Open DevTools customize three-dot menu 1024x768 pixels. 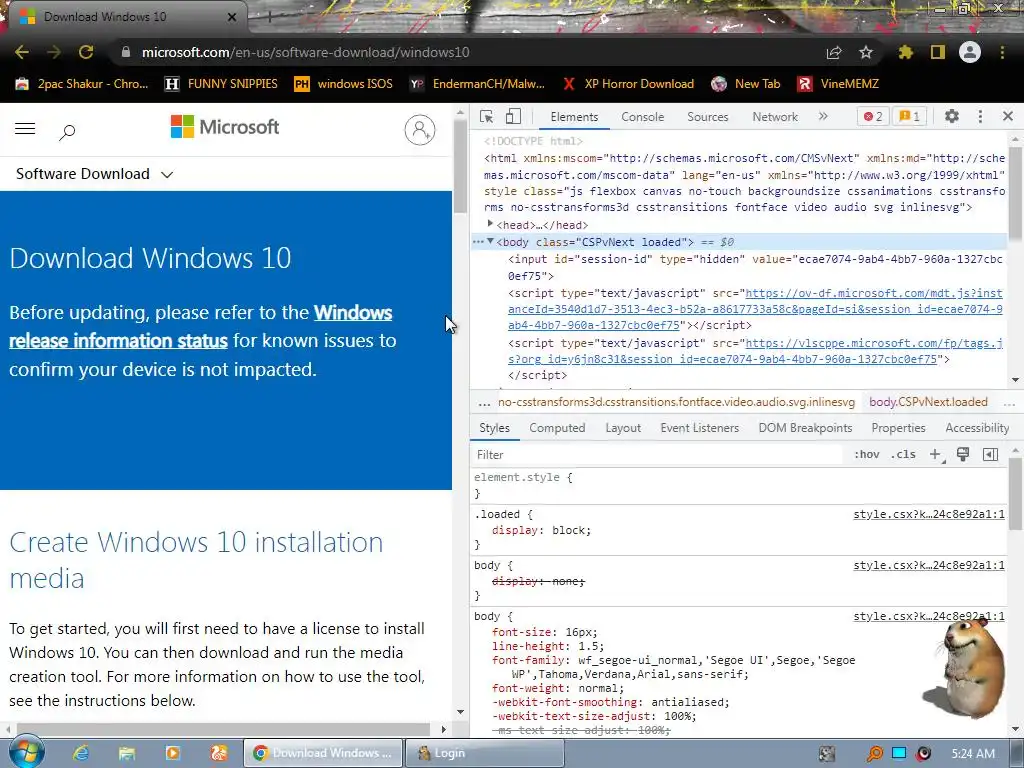(980, 116)
